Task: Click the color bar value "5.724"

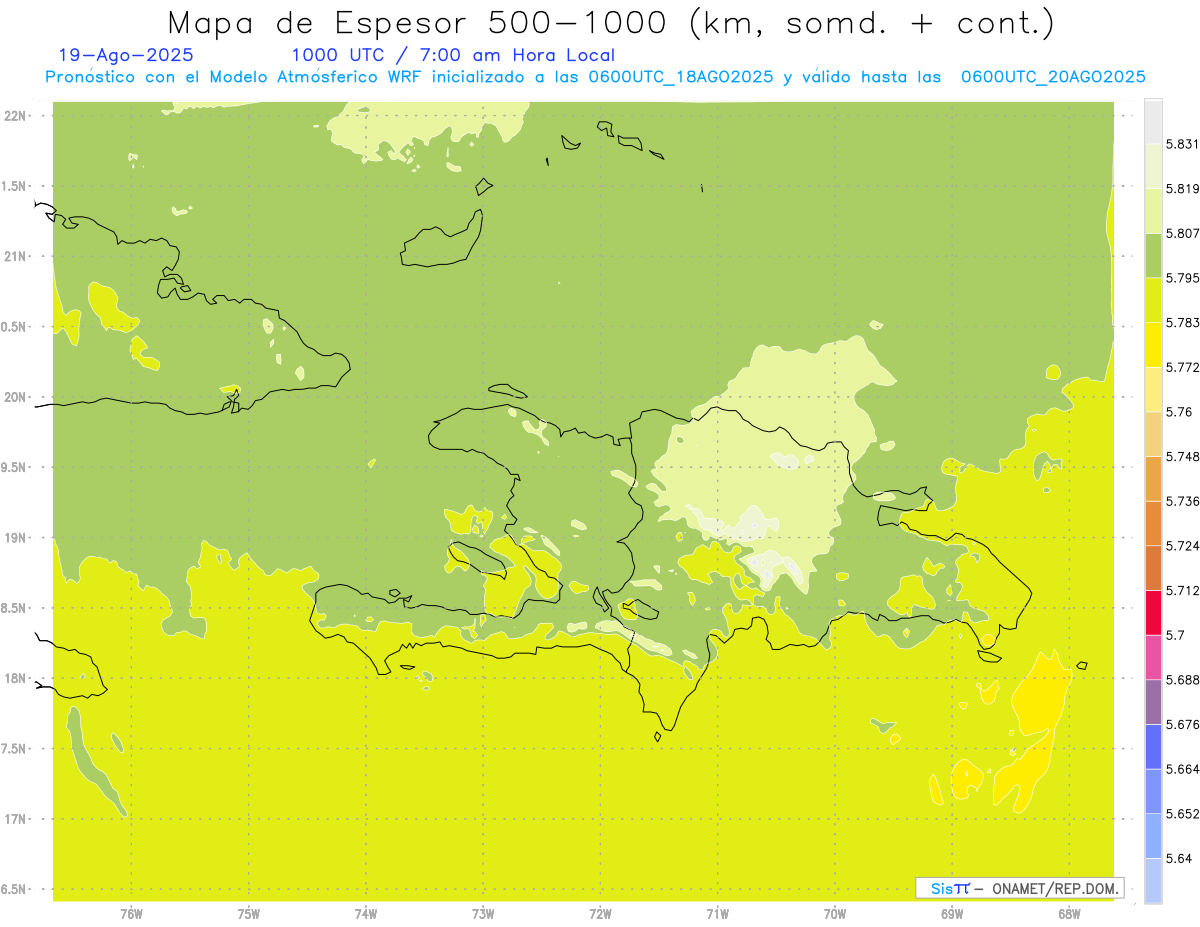Action: tap(1183, 546)
